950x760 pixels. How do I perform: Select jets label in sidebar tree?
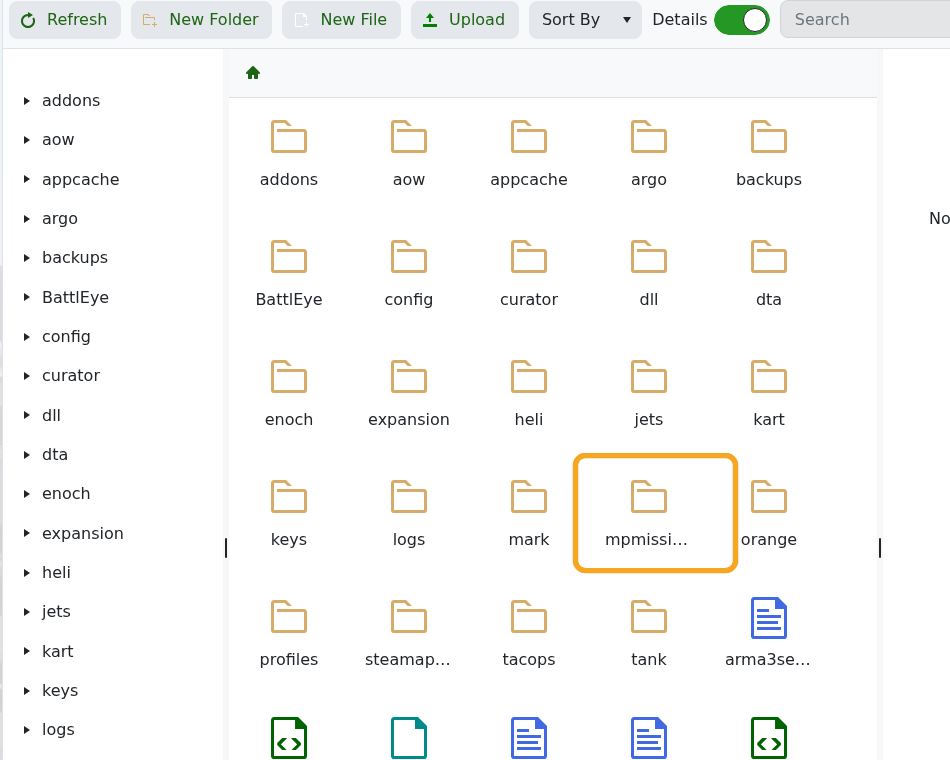56,612
